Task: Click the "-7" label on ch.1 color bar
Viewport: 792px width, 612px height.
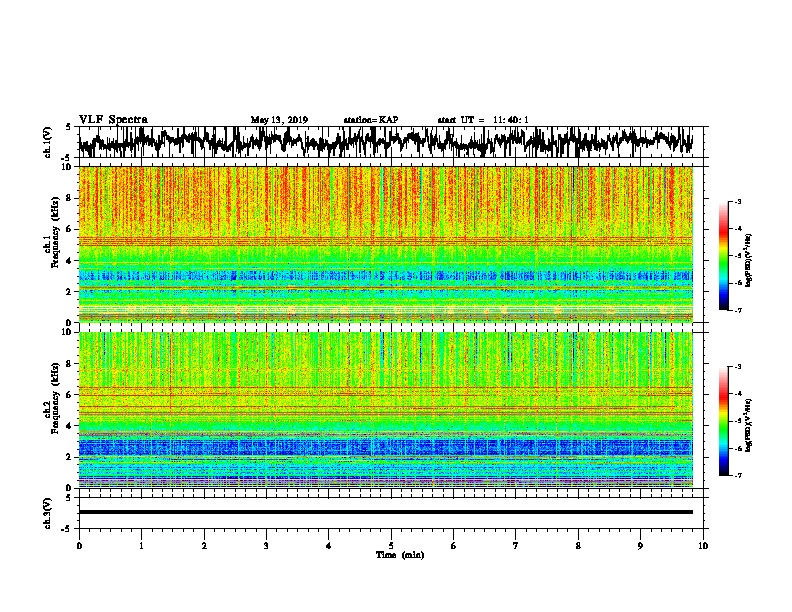Action: tap(738, 310)
